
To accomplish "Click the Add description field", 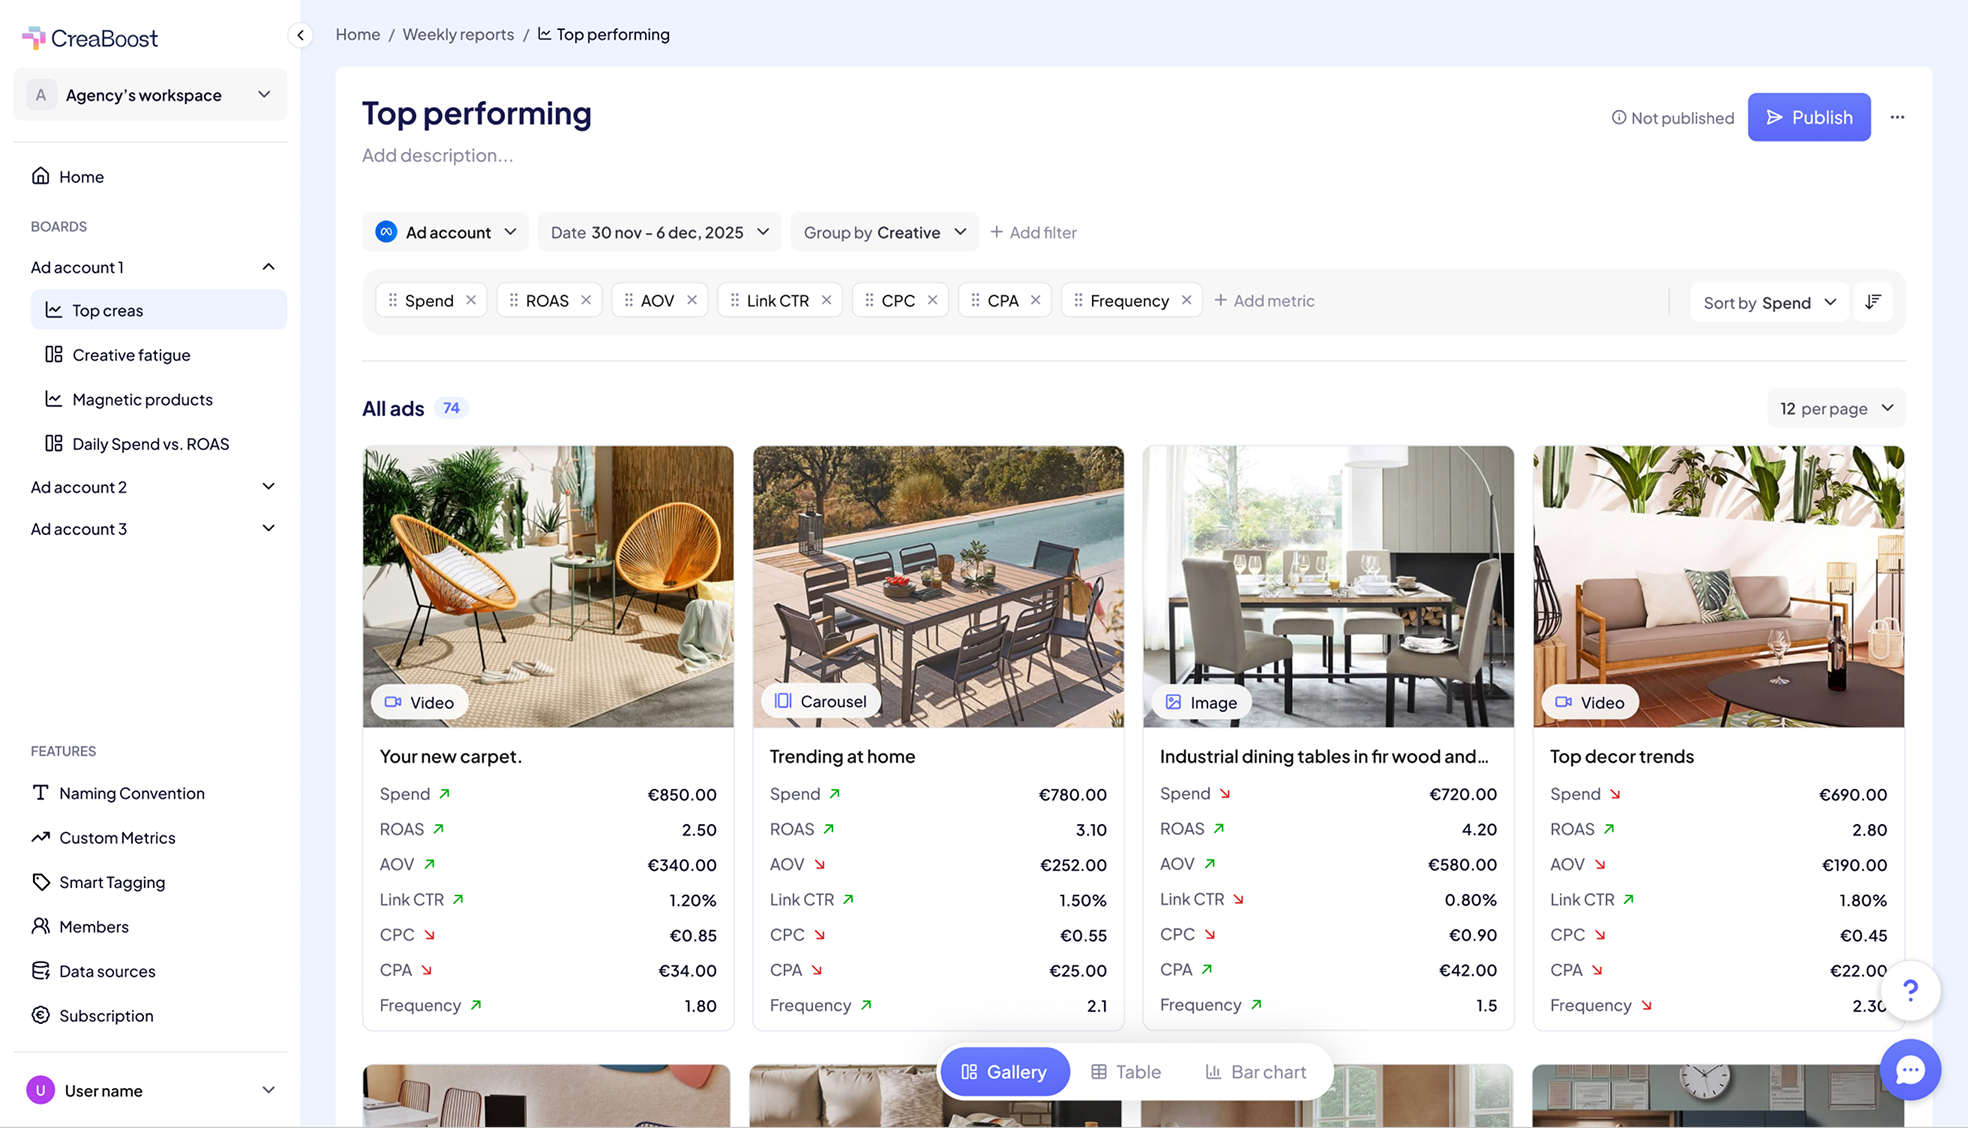I will click(438, 155).
